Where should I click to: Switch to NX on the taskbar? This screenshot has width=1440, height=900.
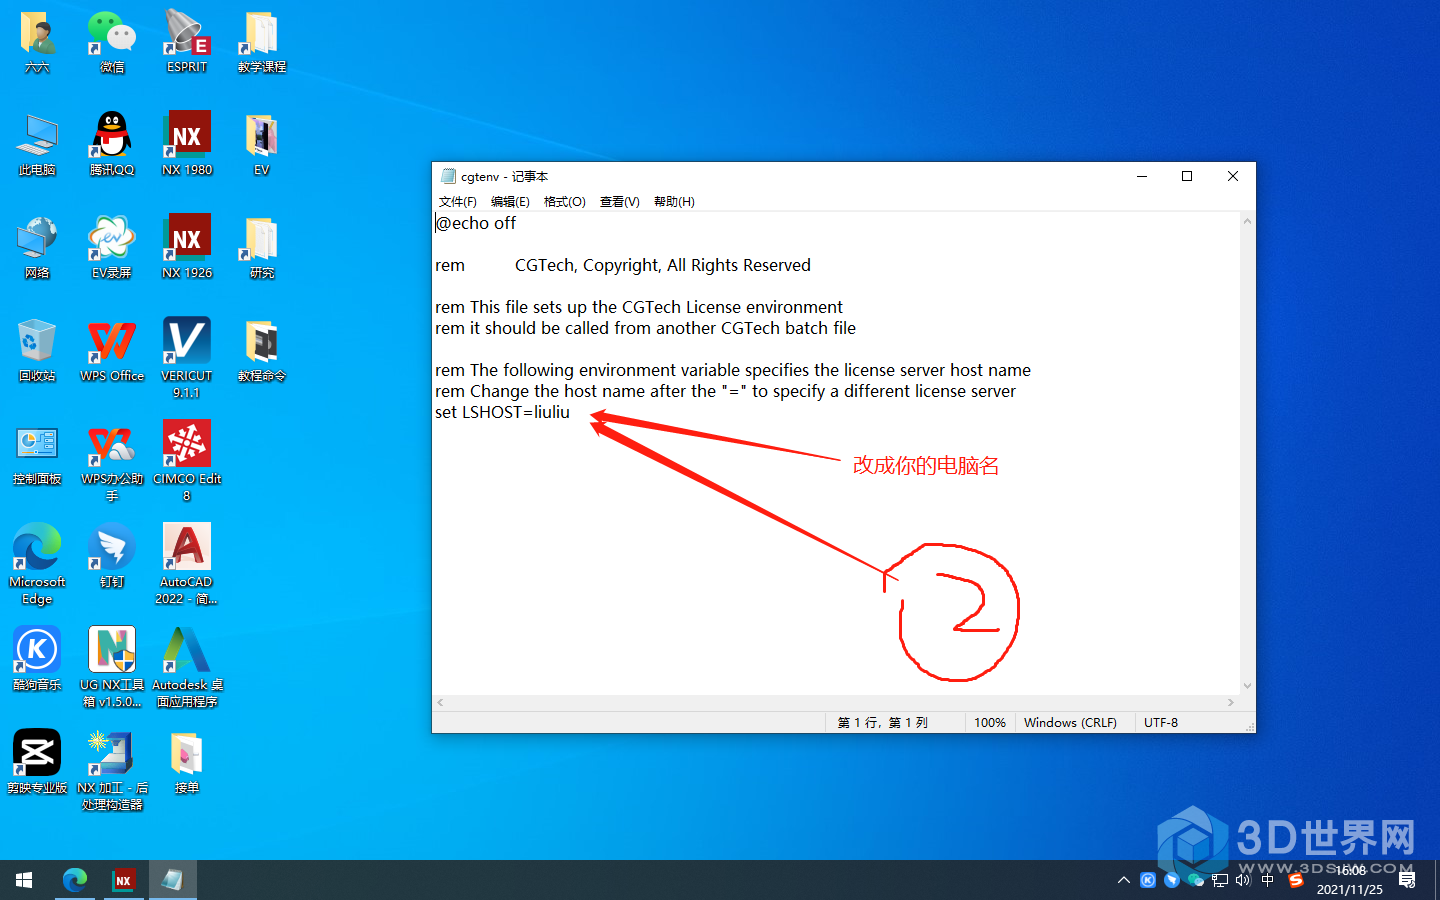[123, 880]
